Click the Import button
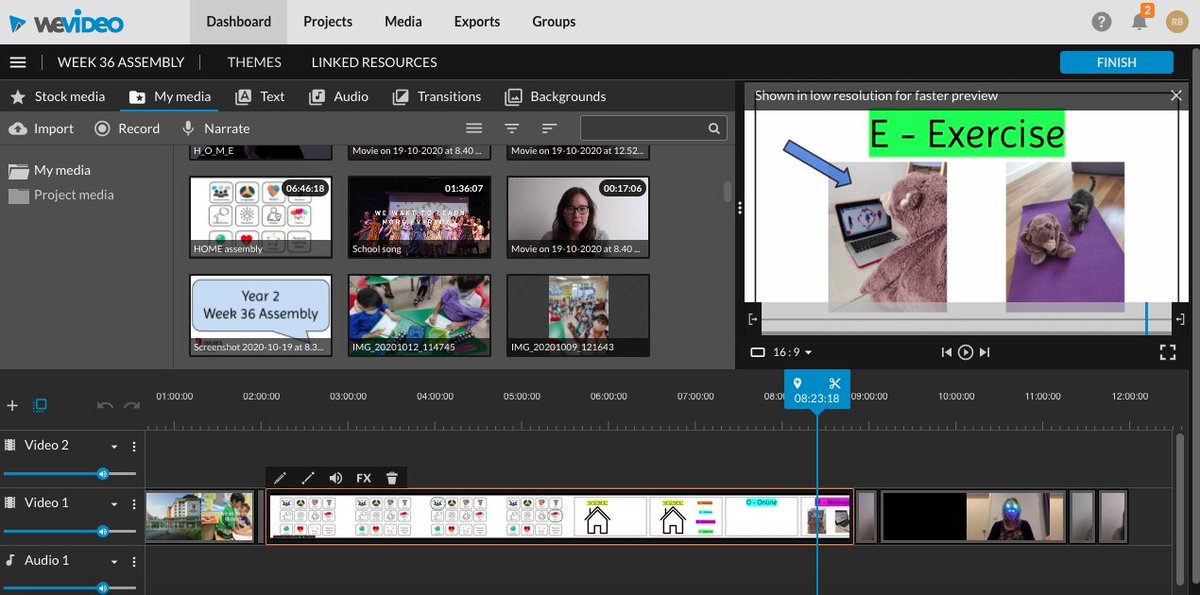This screenshot has height=595, width=1200. [41, 128]
